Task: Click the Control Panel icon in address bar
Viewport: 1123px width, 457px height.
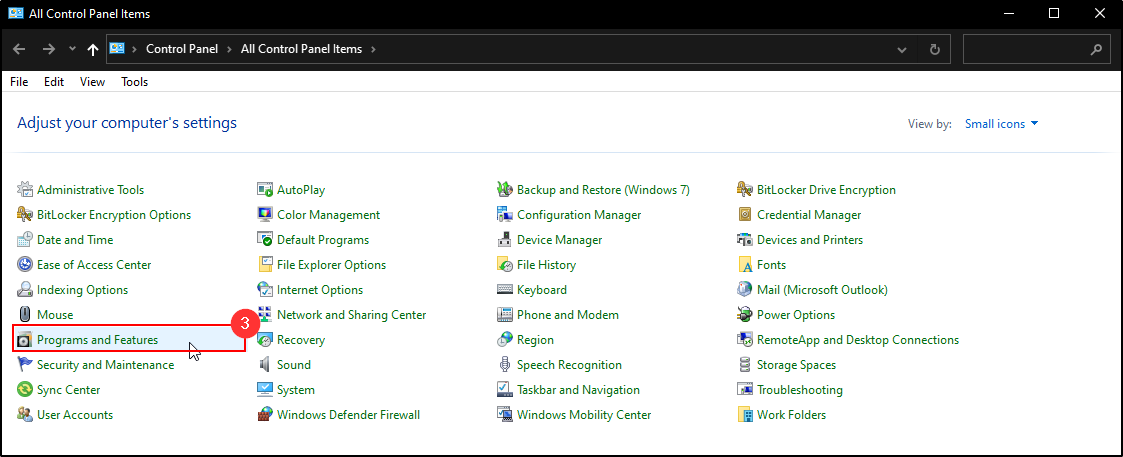Action: pos(117,49)
